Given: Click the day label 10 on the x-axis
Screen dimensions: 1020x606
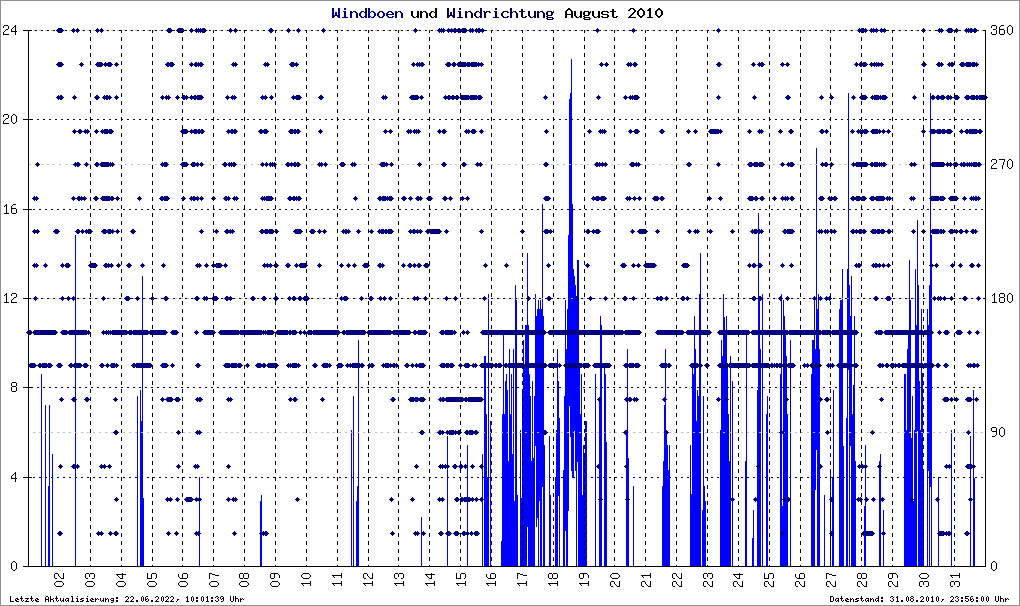Looking at the screenshot, I should tap(307, 579).
